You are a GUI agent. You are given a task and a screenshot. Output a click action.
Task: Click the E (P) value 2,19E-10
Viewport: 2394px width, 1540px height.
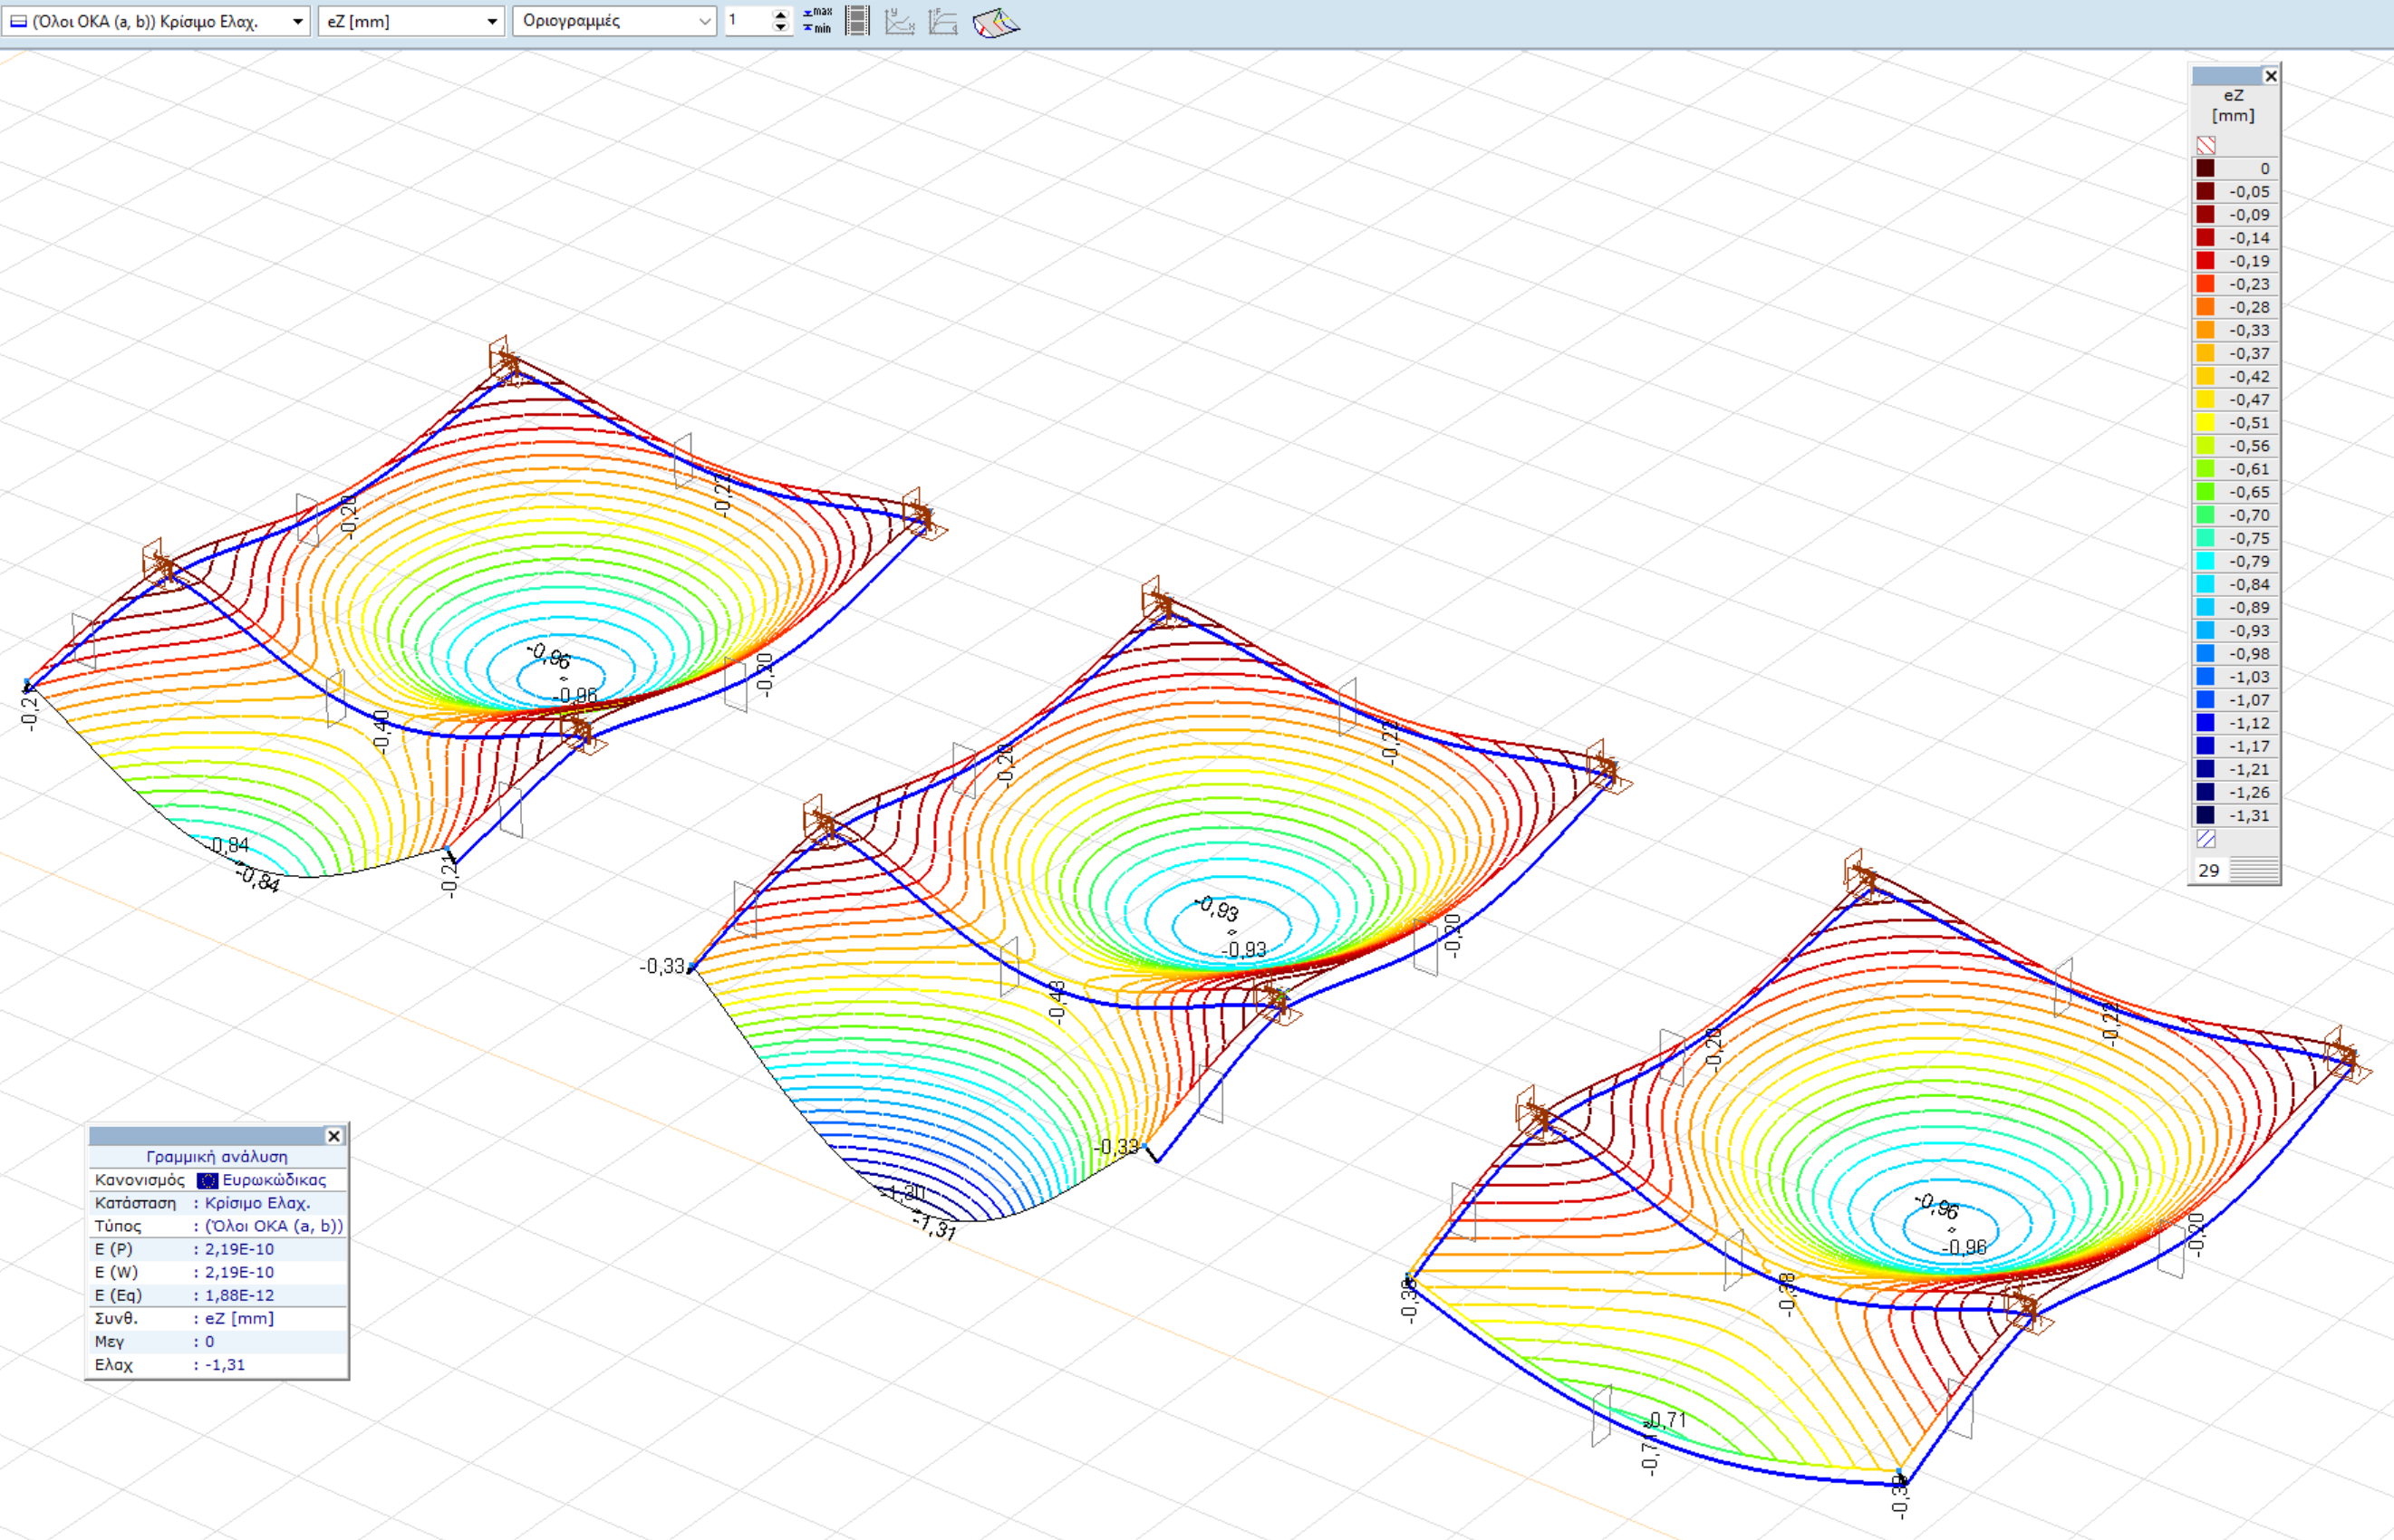(239, 1249)
